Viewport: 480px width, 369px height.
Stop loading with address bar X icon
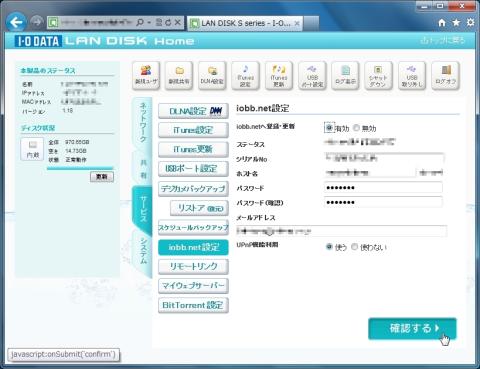(178, 23)
